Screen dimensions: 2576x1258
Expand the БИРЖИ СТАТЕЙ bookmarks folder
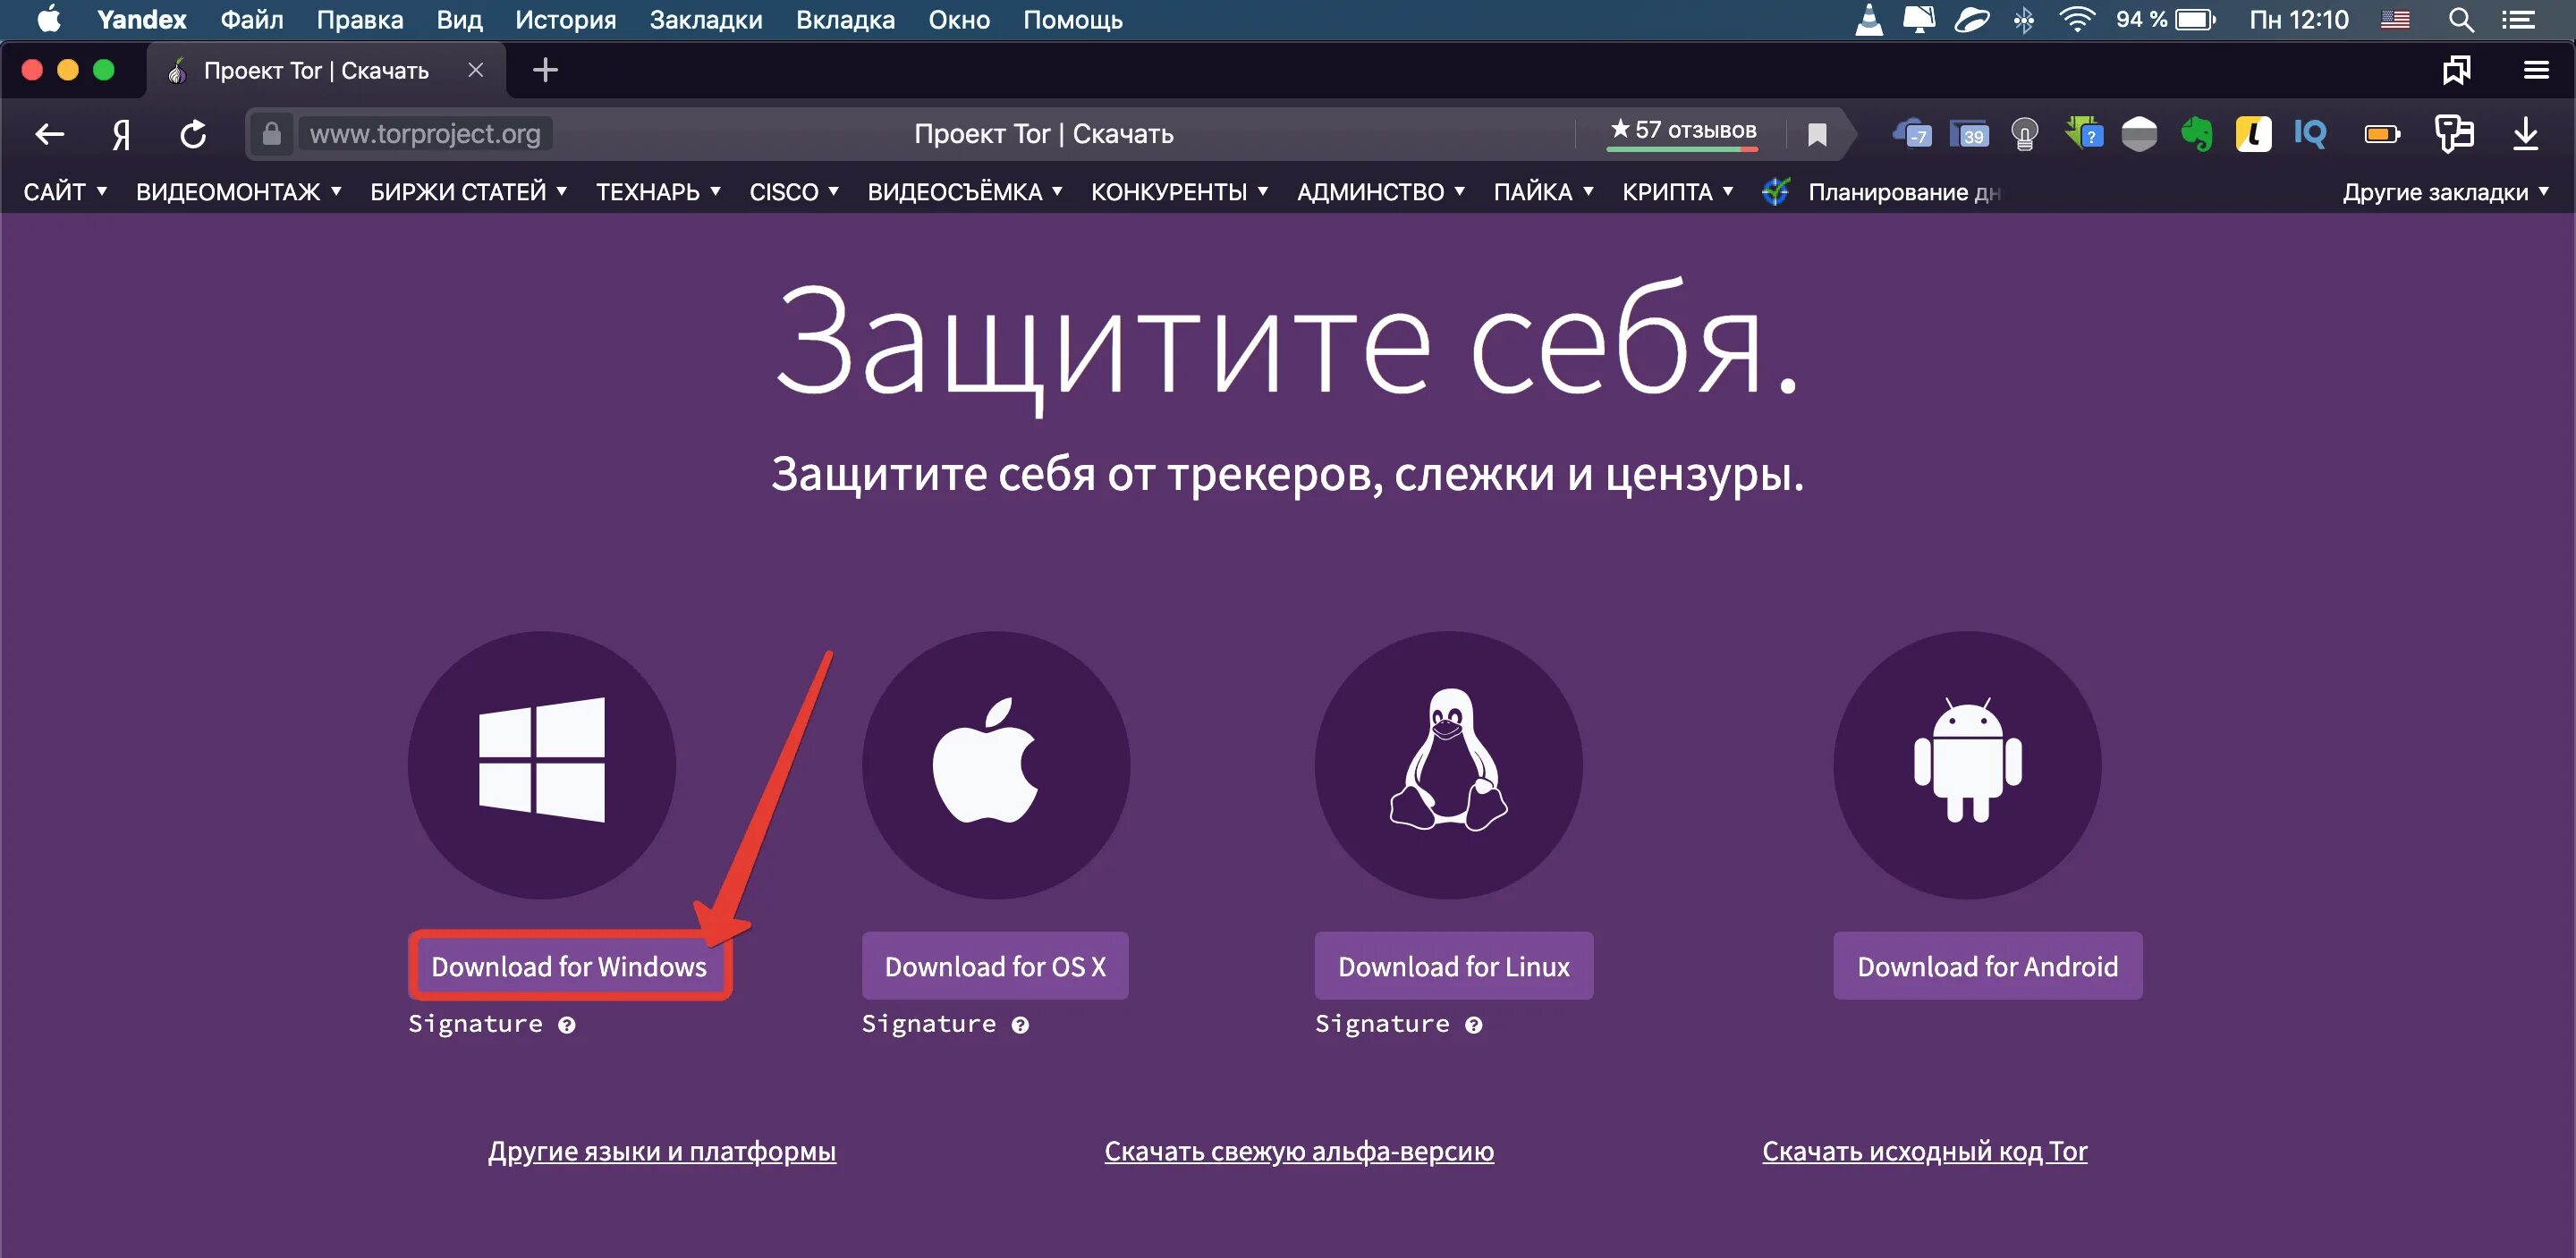[469, 192]
